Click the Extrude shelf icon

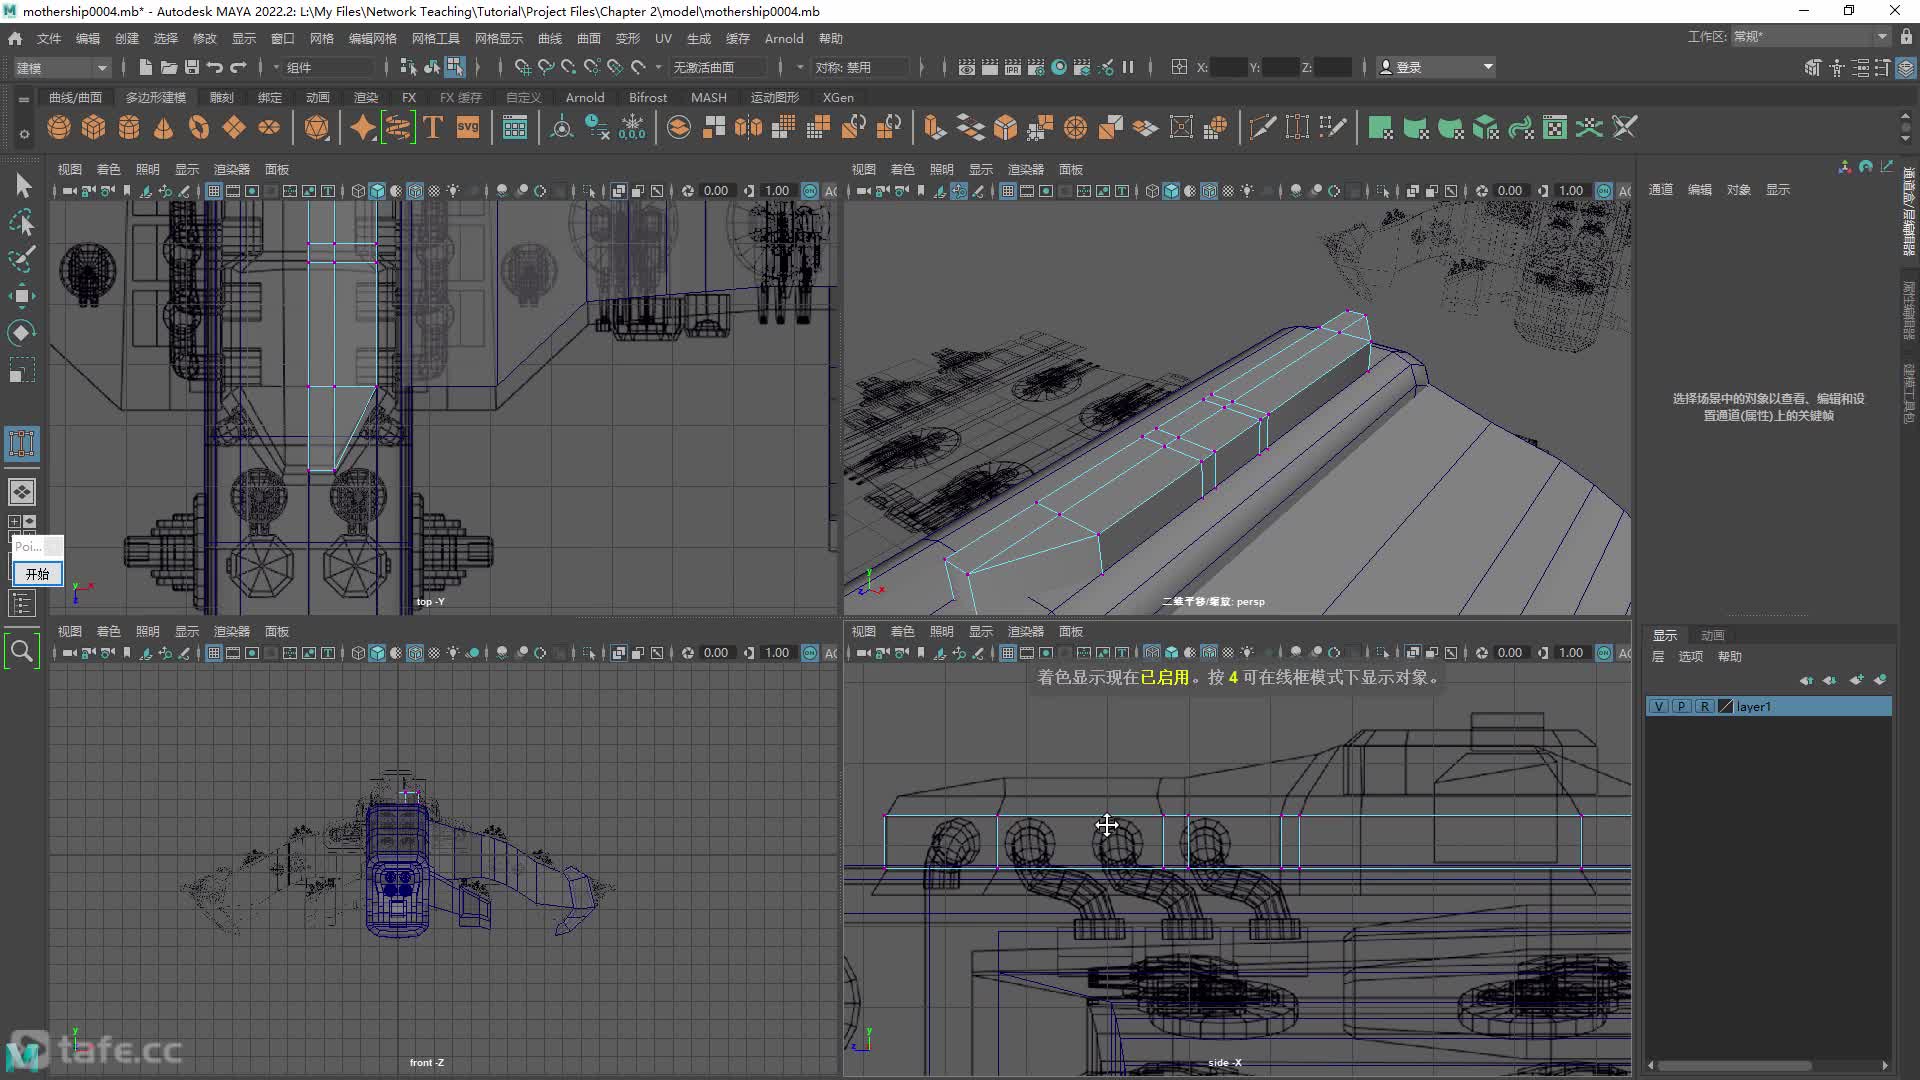[x=934, y=128]
